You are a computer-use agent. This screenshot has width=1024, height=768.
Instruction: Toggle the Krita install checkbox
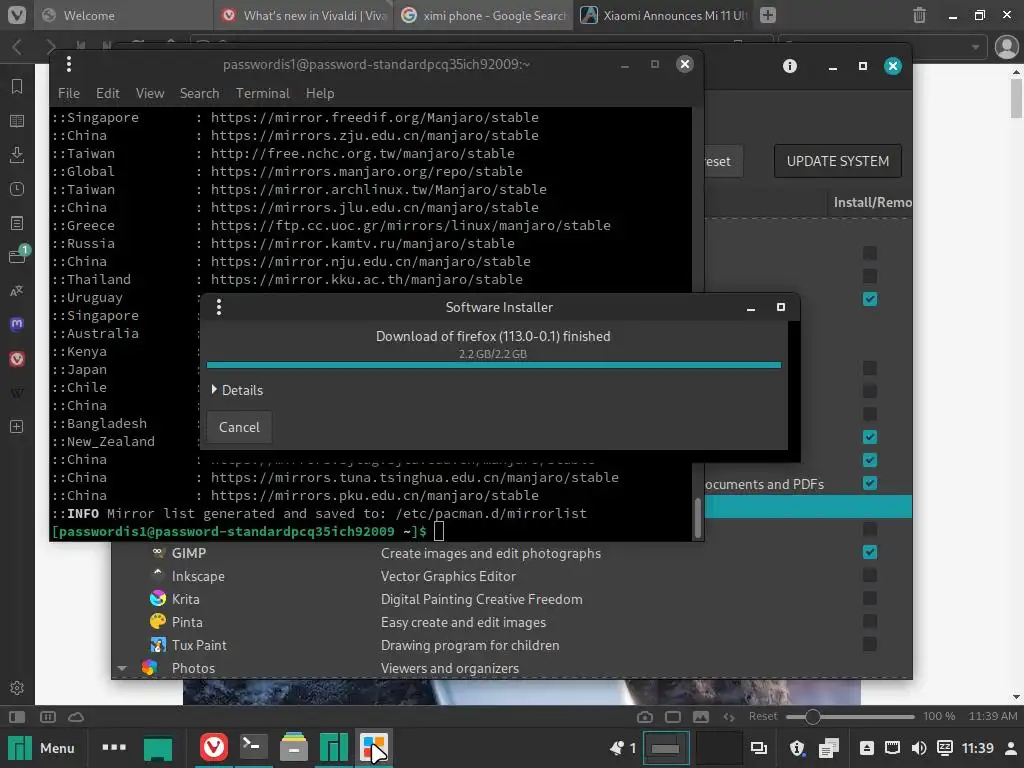tap(870, 598)
